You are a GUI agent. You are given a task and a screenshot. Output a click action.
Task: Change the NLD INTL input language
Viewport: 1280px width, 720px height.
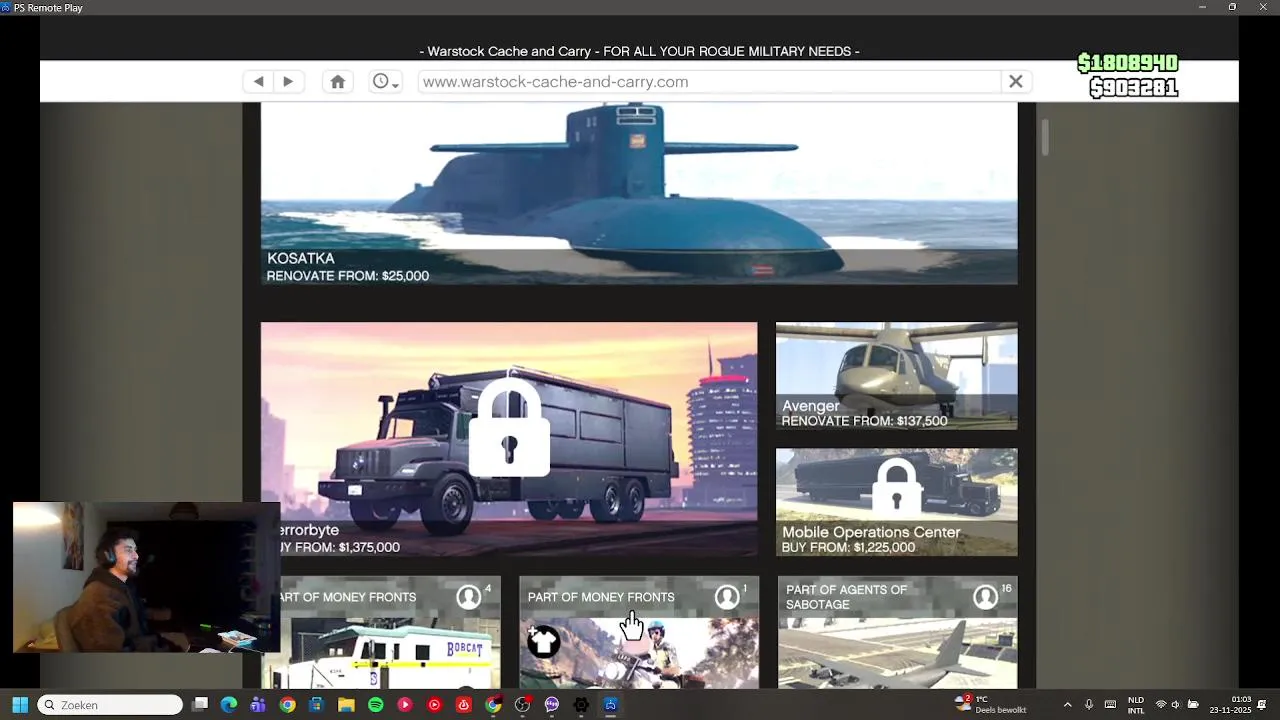[1136, 705]
